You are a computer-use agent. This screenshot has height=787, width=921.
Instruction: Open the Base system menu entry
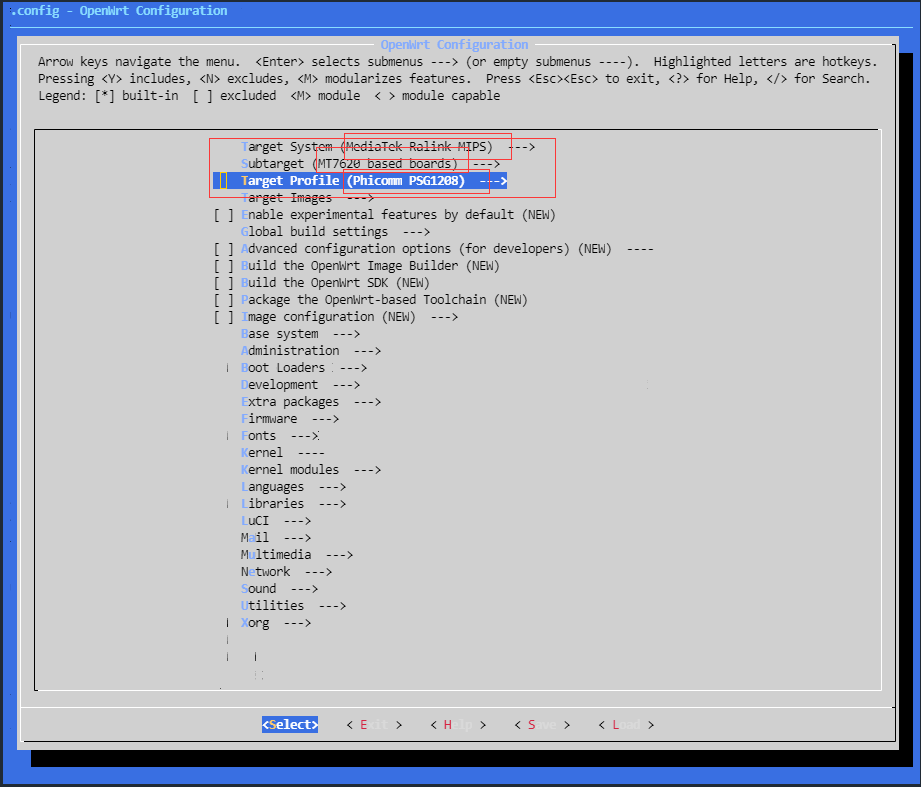300,334
